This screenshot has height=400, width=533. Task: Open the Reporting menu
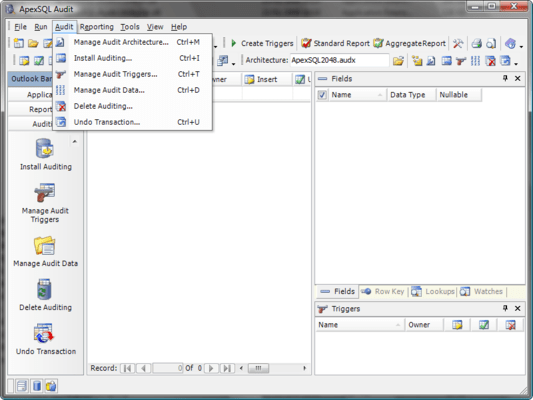[x=97, y=27]
